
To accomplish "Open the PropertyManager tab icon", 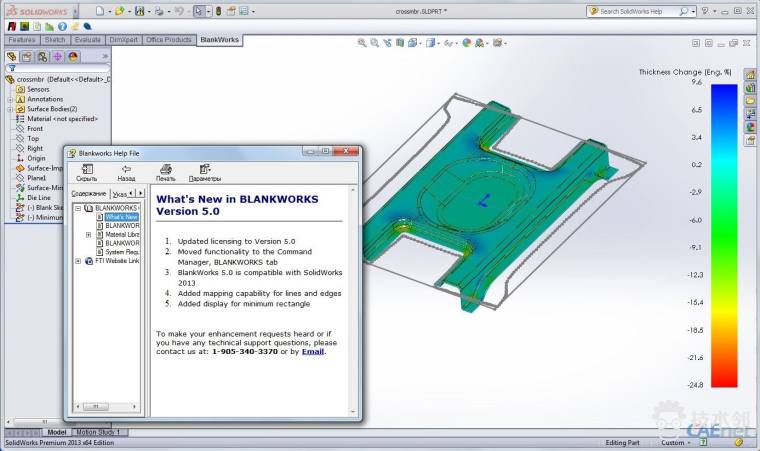I will [27, 57].
